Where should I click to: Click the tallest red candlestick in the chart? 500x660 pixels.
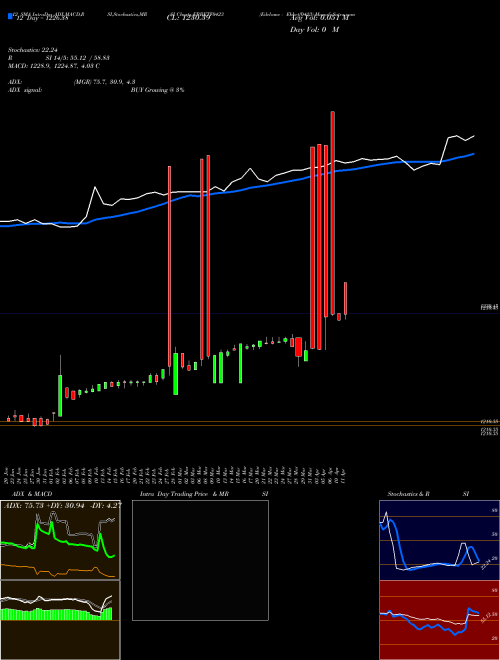[332, 213]
